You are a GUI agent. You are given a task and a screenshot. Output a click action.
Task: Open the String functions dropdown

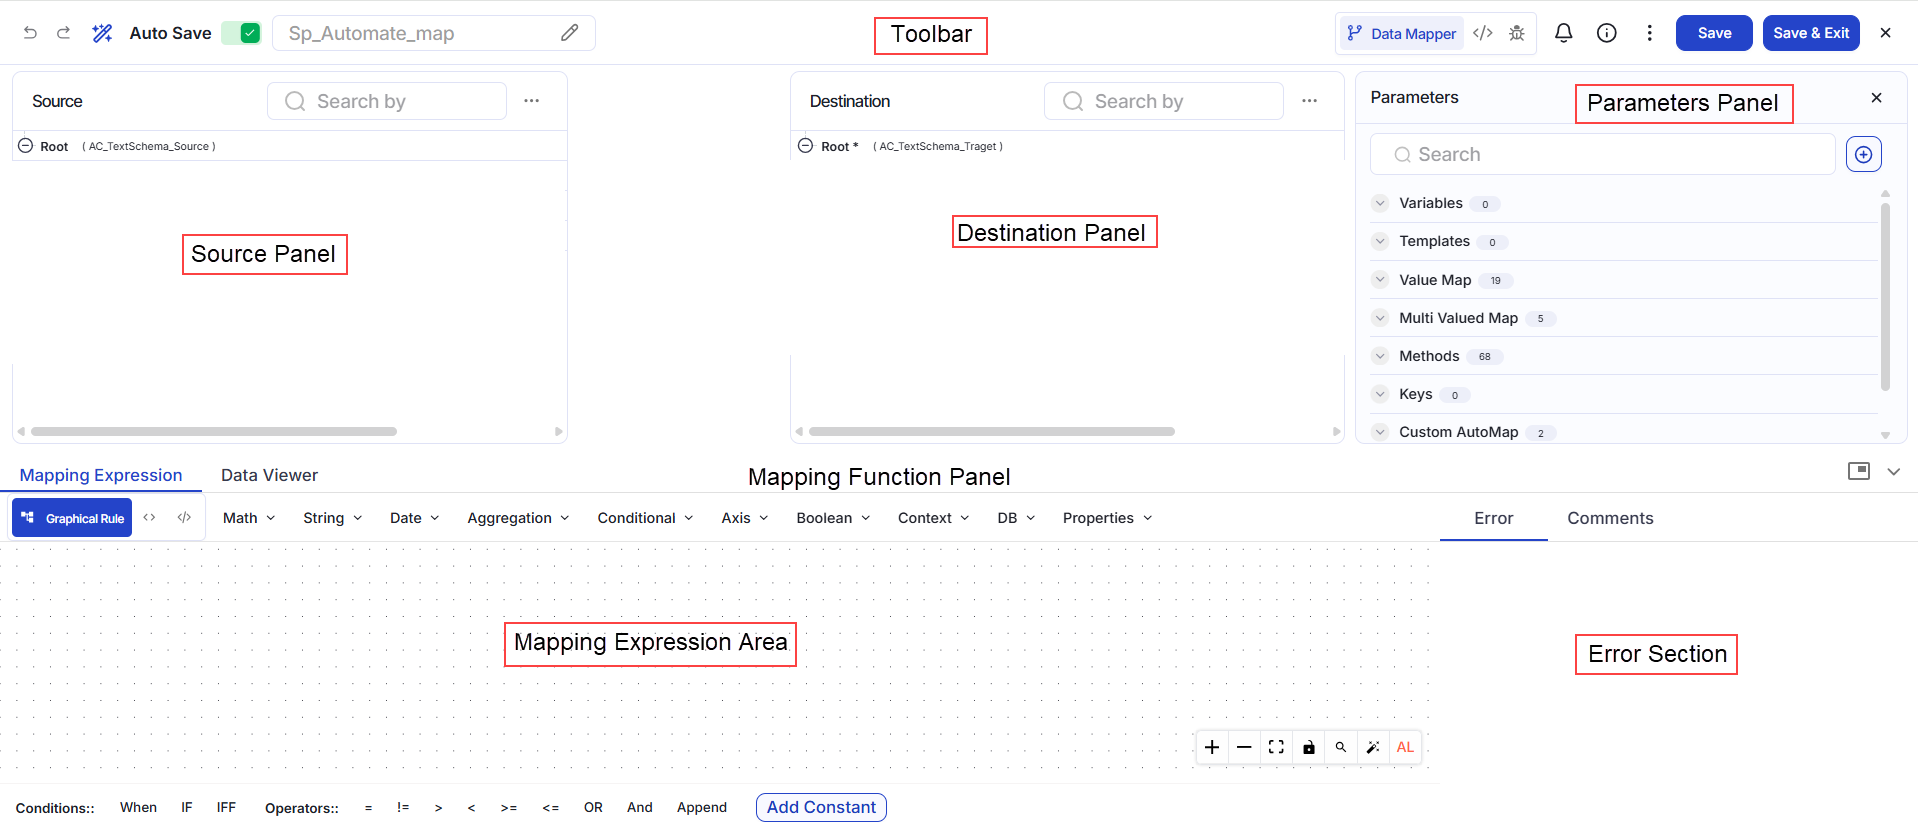point(332,518)
